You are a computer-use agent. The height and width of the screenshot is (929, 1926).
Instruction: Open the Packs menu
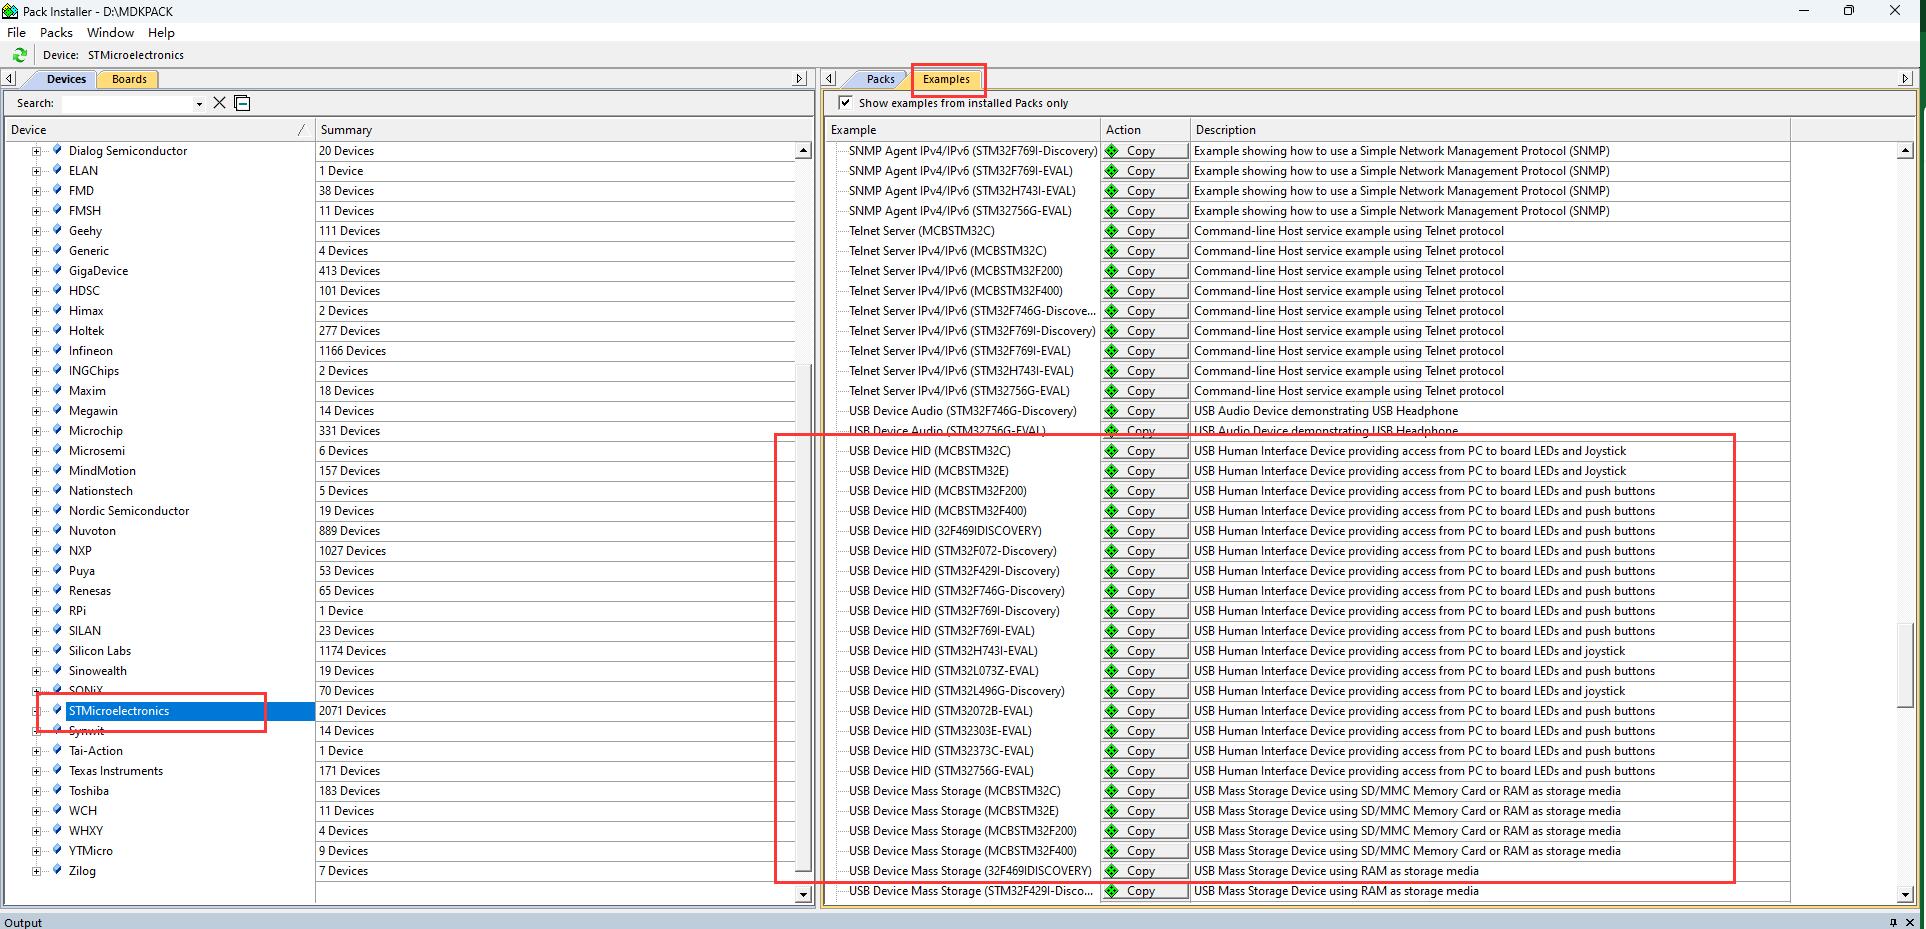(56, 33)
